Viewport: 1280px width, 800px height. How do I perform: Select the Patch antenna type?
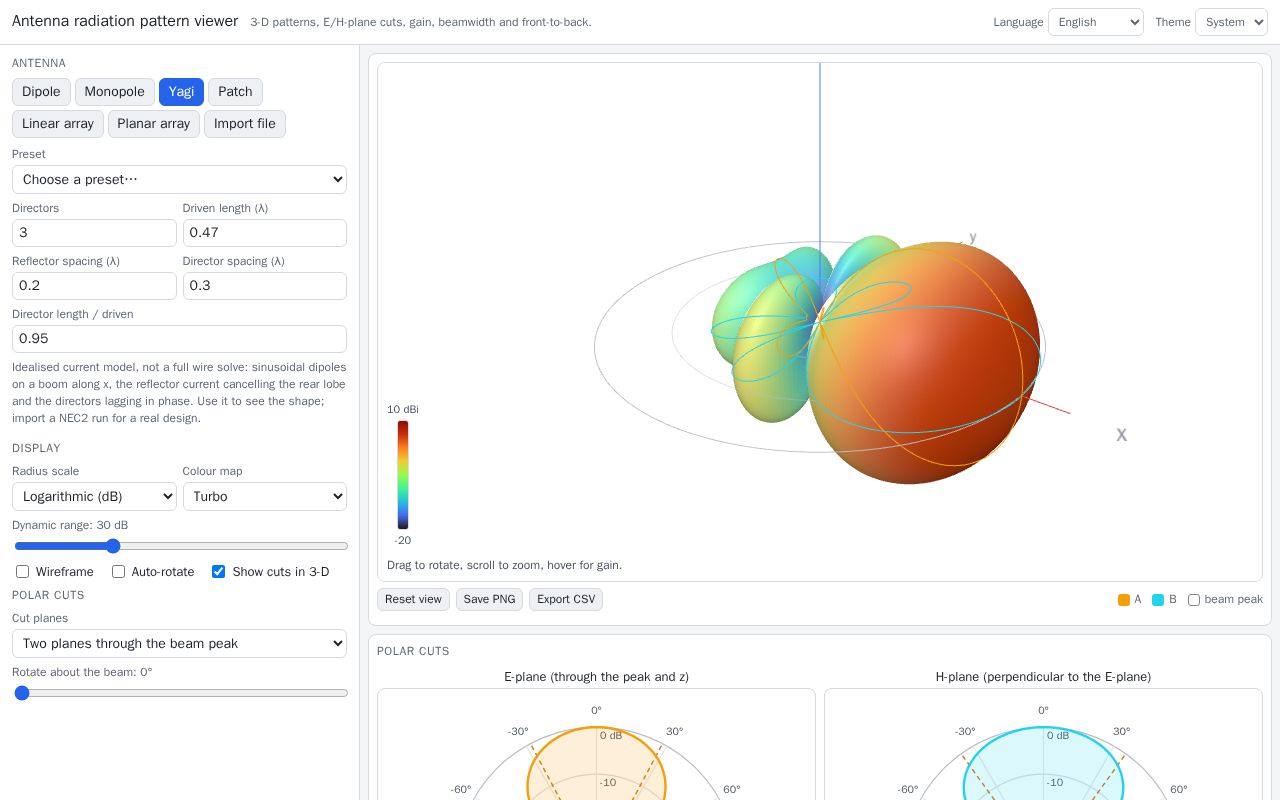235,92
